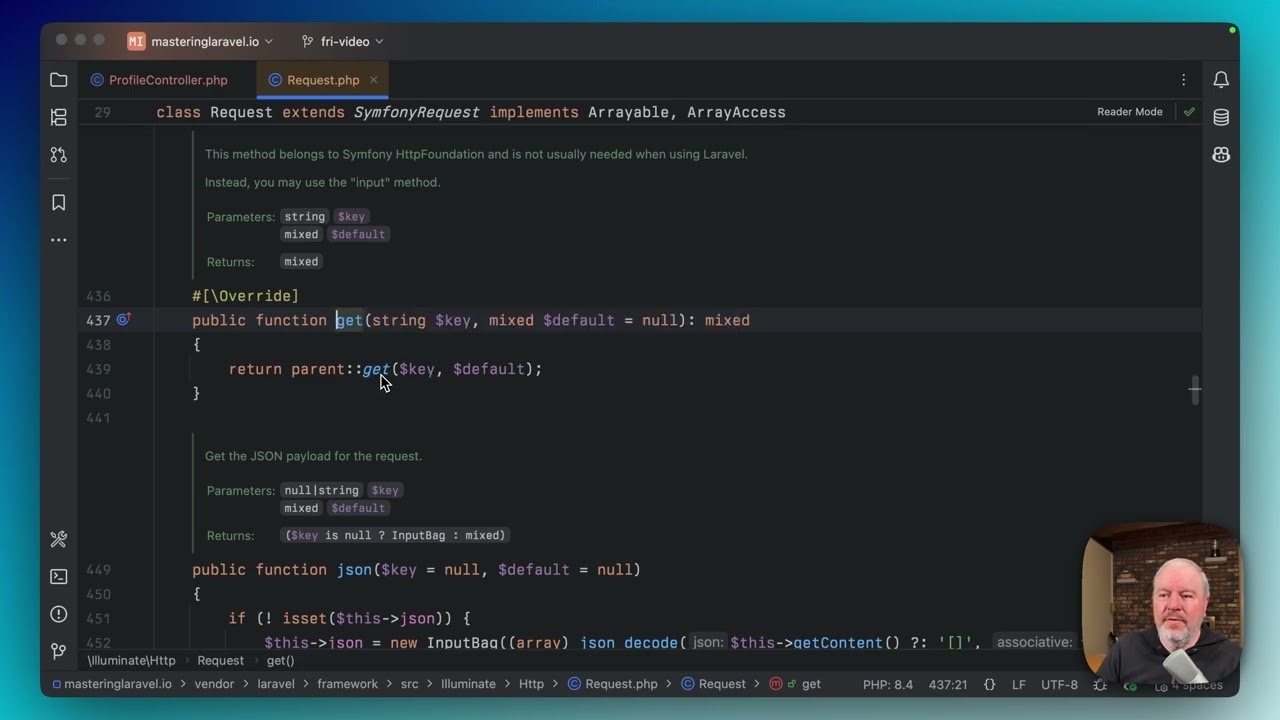1280x720 pixels.
Task: Click line number 437 in the gutter
Action: [98, 320]
